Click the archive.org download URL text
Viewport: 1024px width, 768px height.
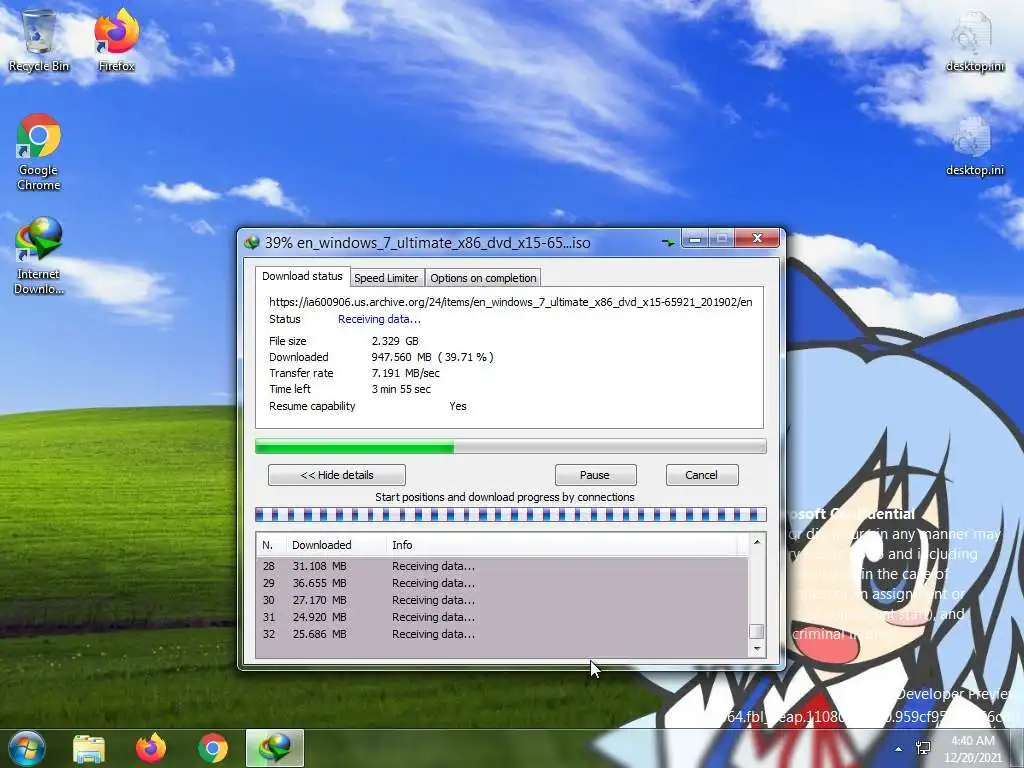(511, 302)
